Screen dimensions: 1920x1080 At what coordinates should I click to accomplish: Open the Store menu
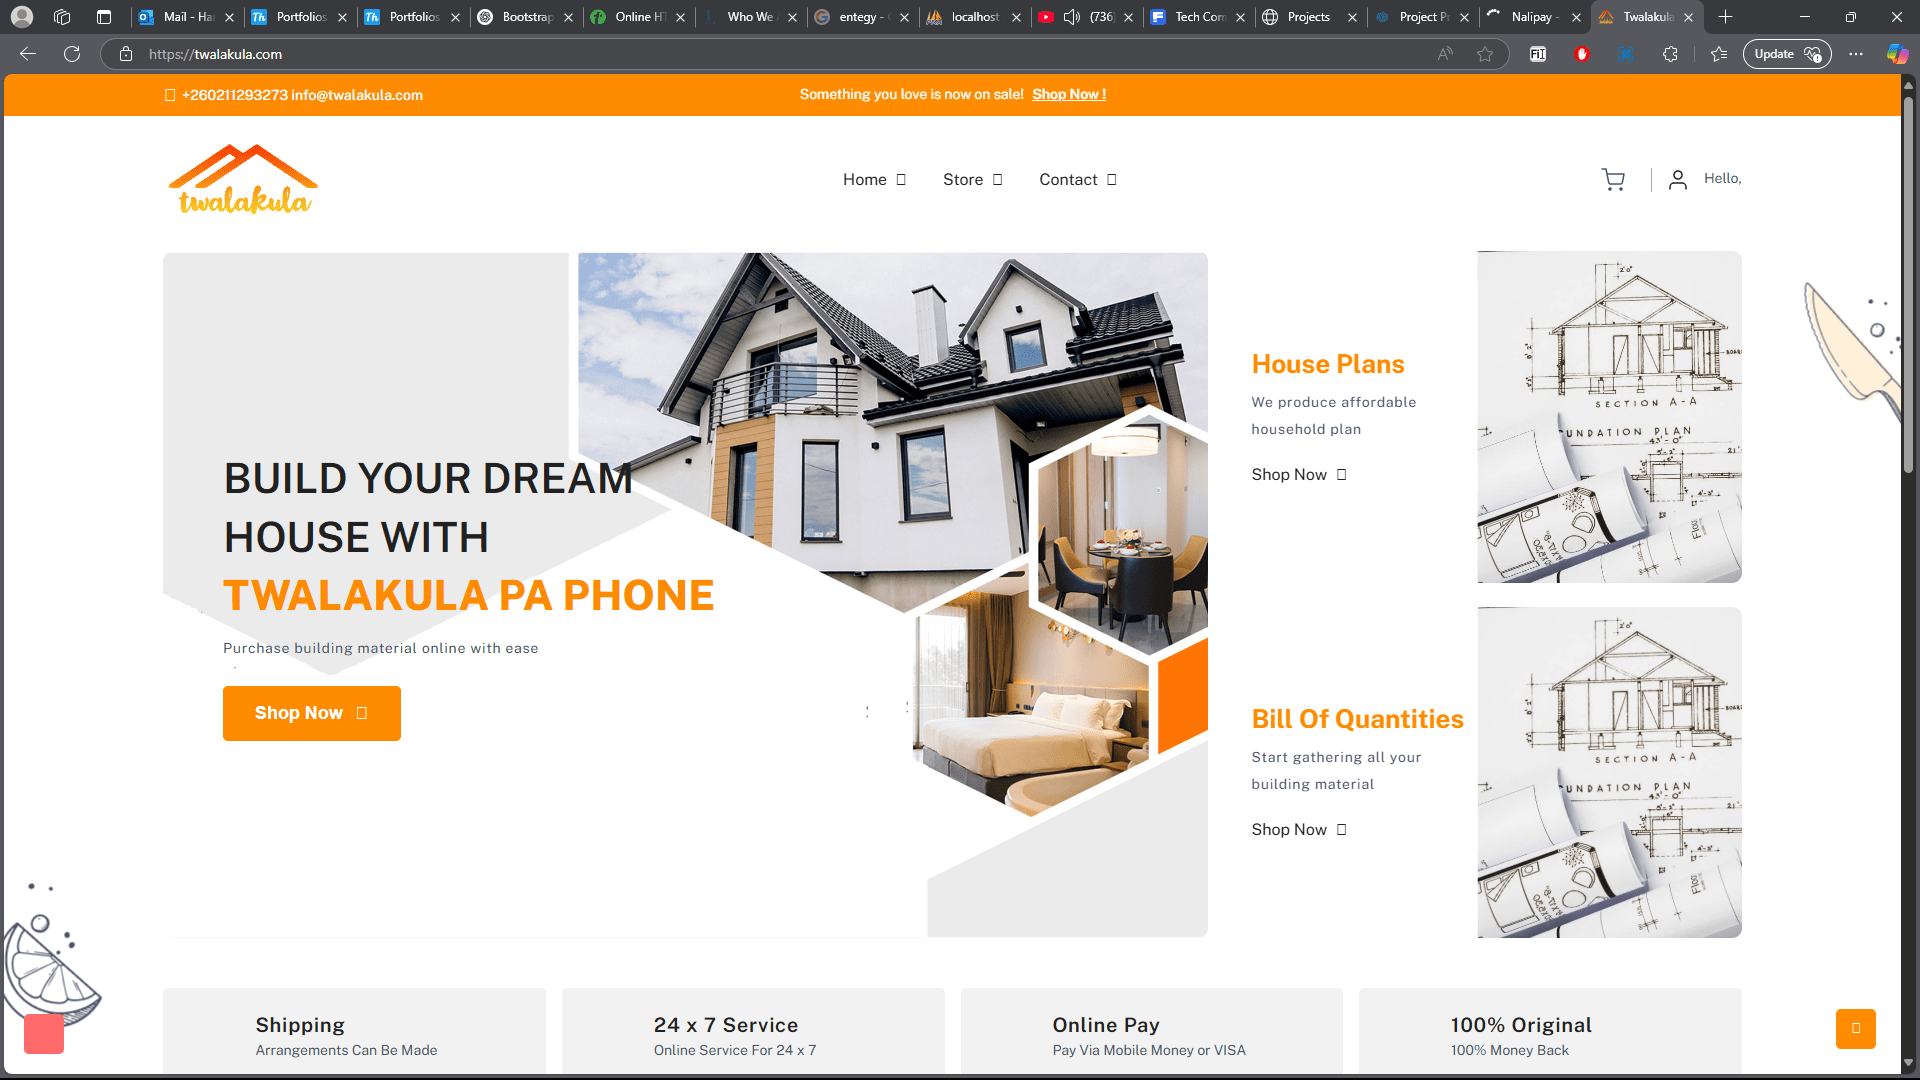[972, 179]
